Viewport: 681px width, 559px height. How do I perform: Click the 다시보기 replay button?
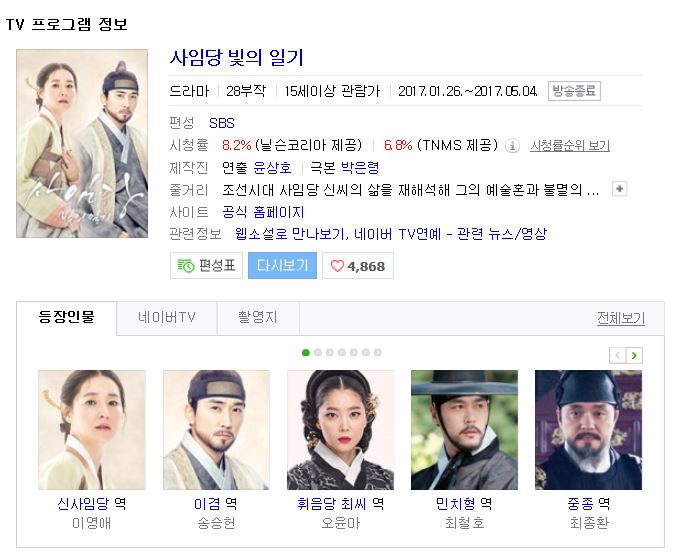tap(282, 265)
